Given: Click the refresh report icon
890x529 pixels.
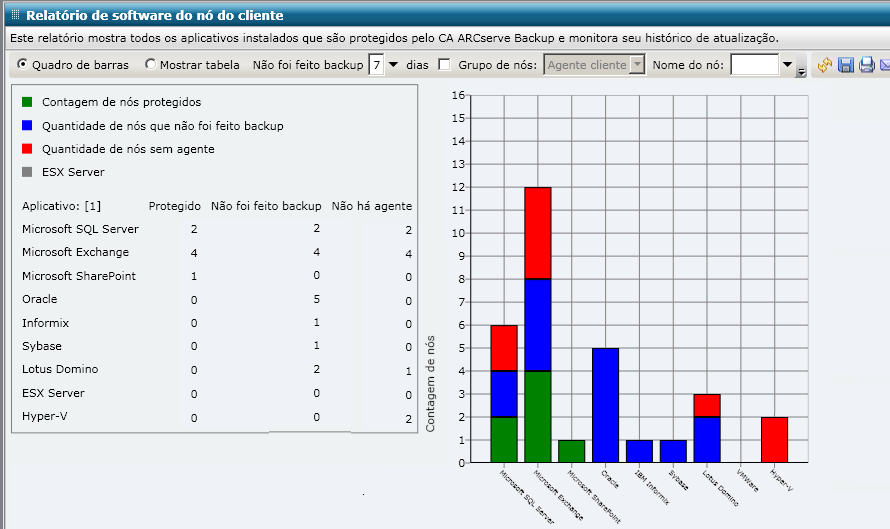Looking at the screenshot, I should 825,65.
